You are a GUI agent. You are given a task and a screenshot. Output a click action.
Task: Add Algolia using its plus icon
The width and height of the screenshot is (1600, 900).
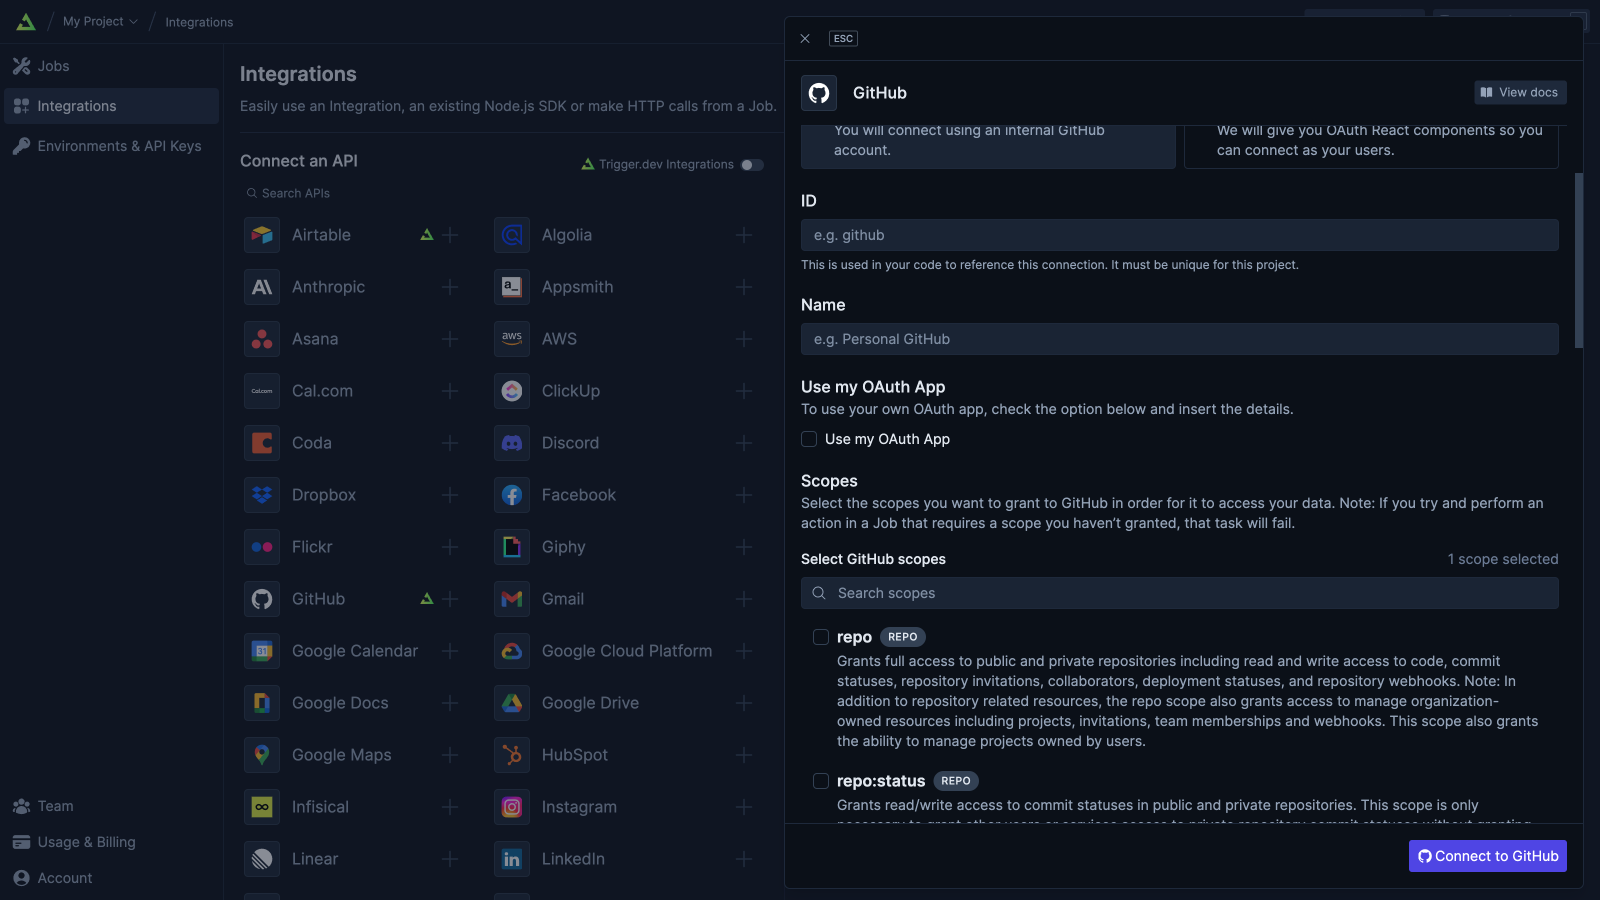(x=744, y=235)
